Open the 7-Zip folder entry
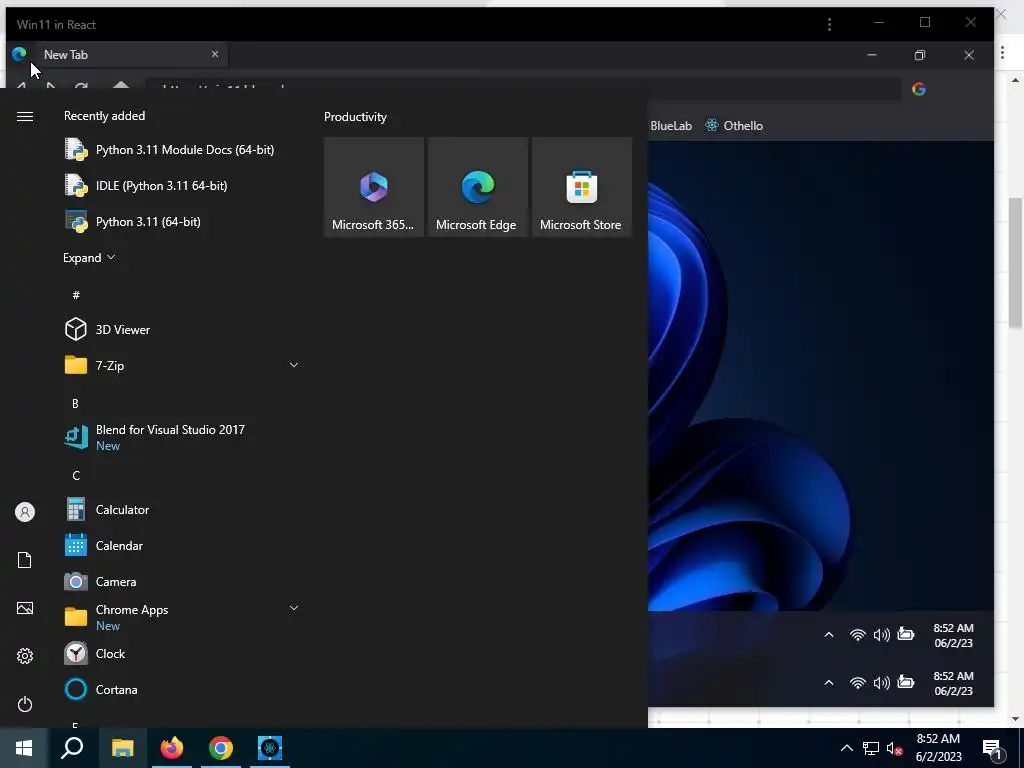Image resolution: width=1024 pixels, height=768 pixels. (181, 365)
